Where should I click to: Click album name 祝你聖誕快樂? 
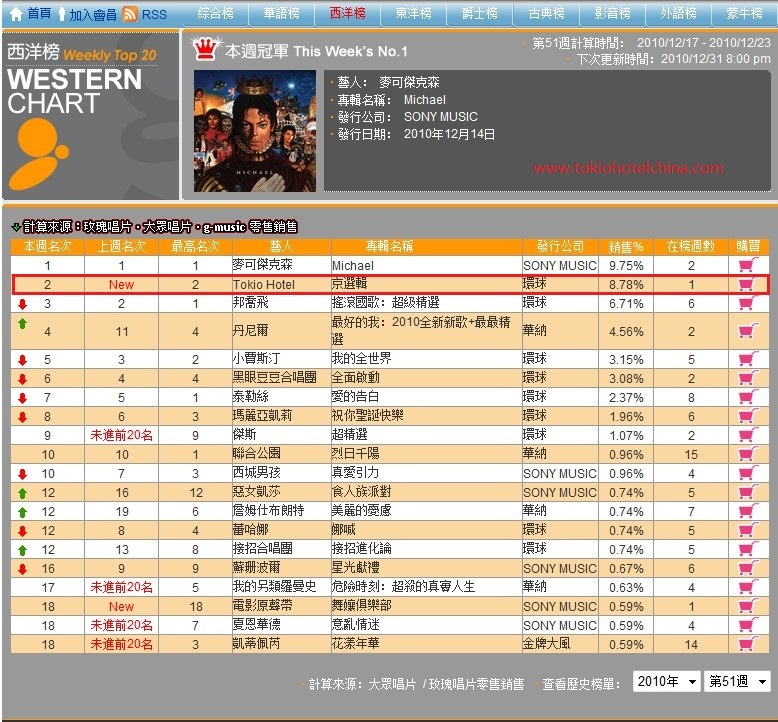click(x=367, y=415)
